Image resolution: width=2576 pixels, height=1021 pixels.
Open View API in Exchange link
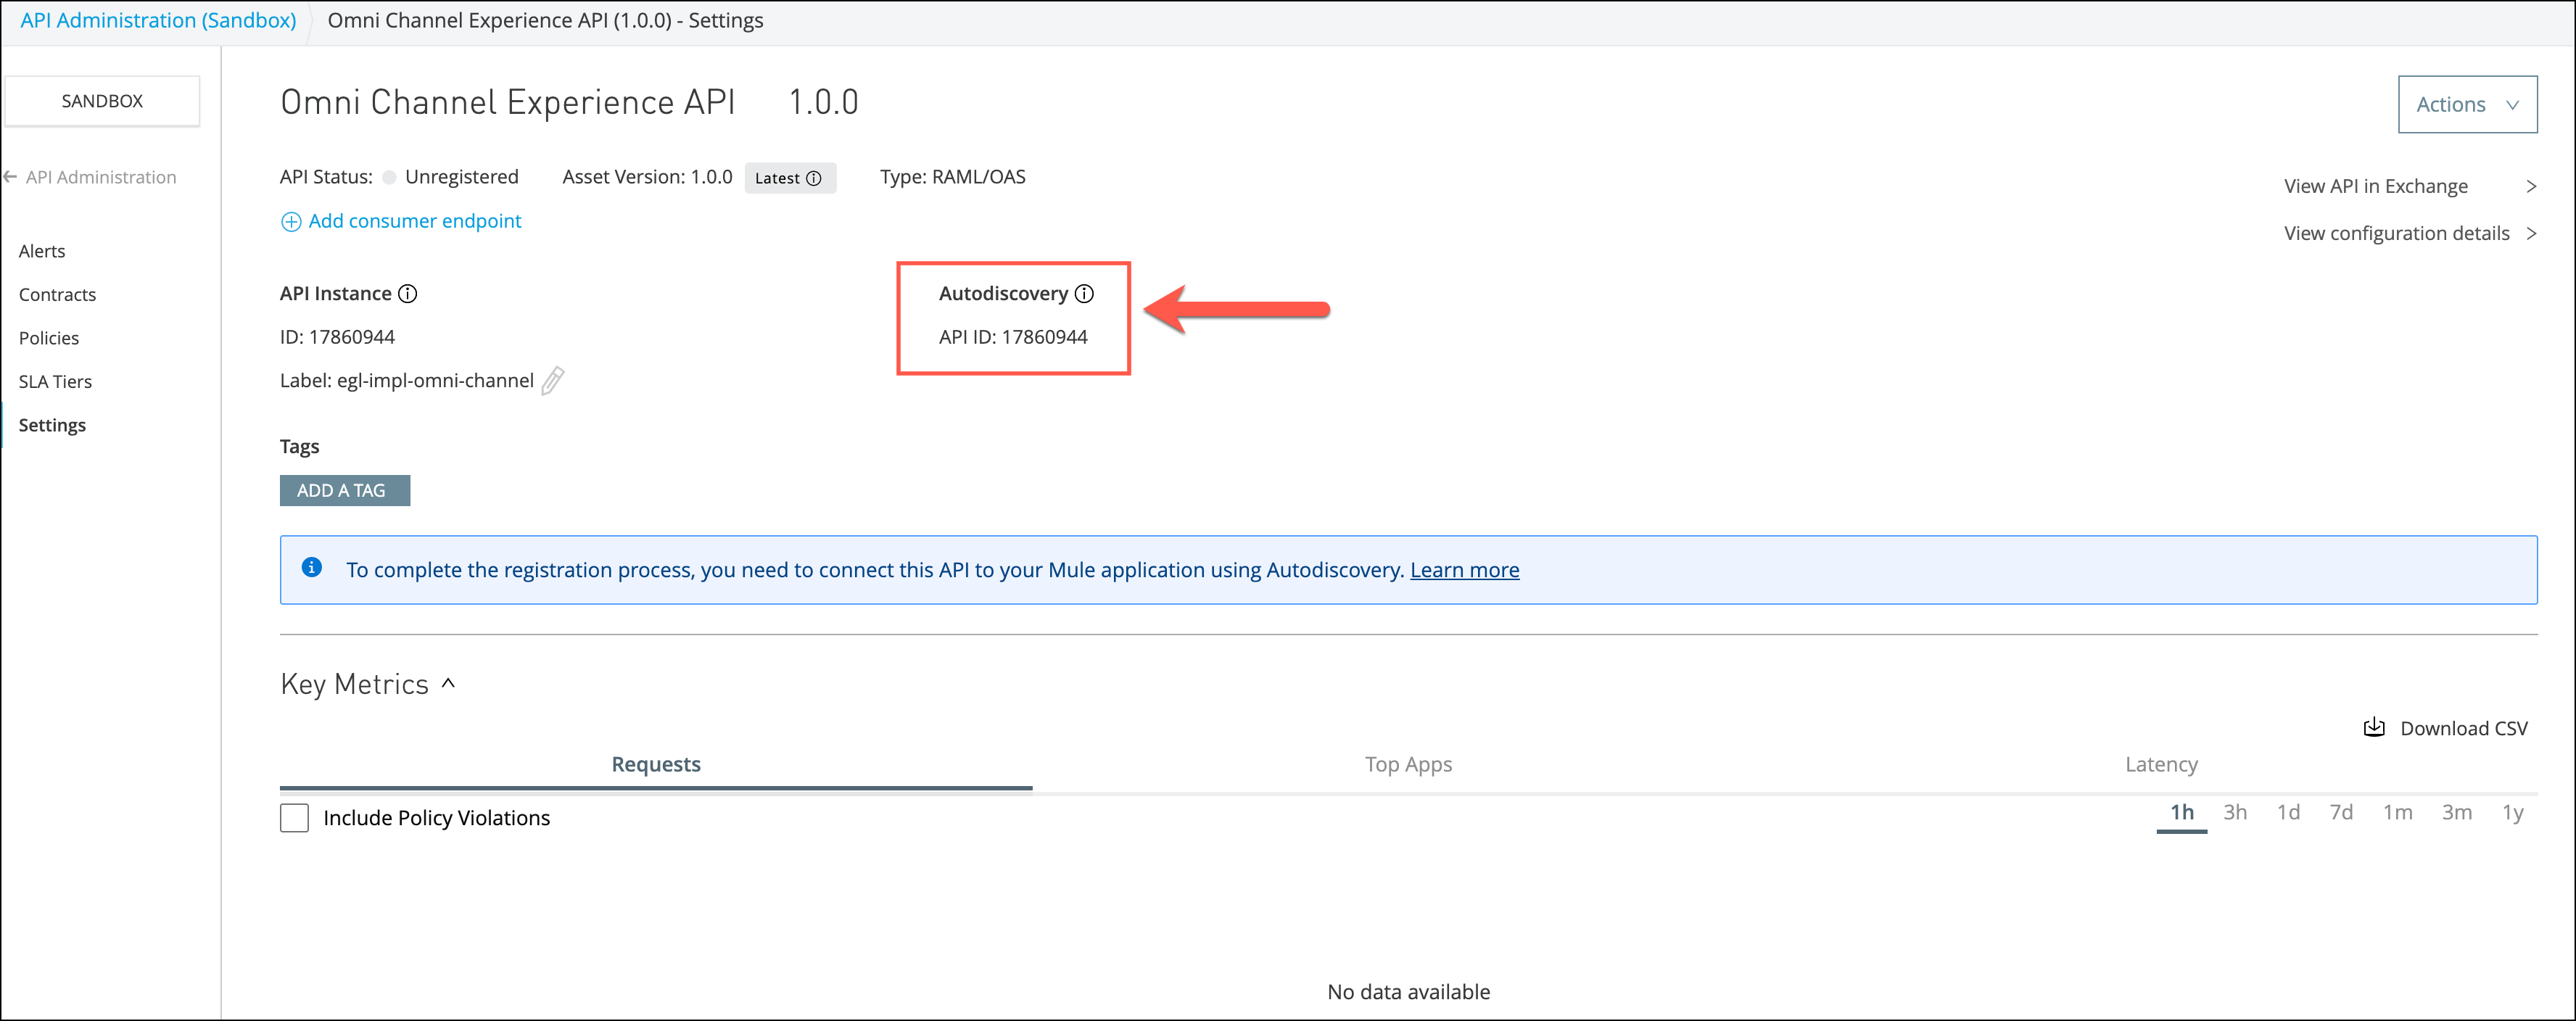click(2375, 186)
